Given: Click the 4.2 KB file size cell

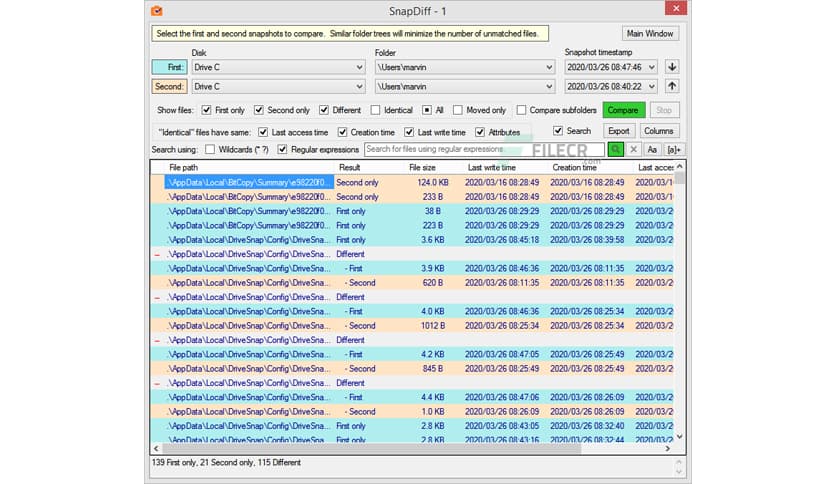Looking at the screenshot, I should point(432,354).
